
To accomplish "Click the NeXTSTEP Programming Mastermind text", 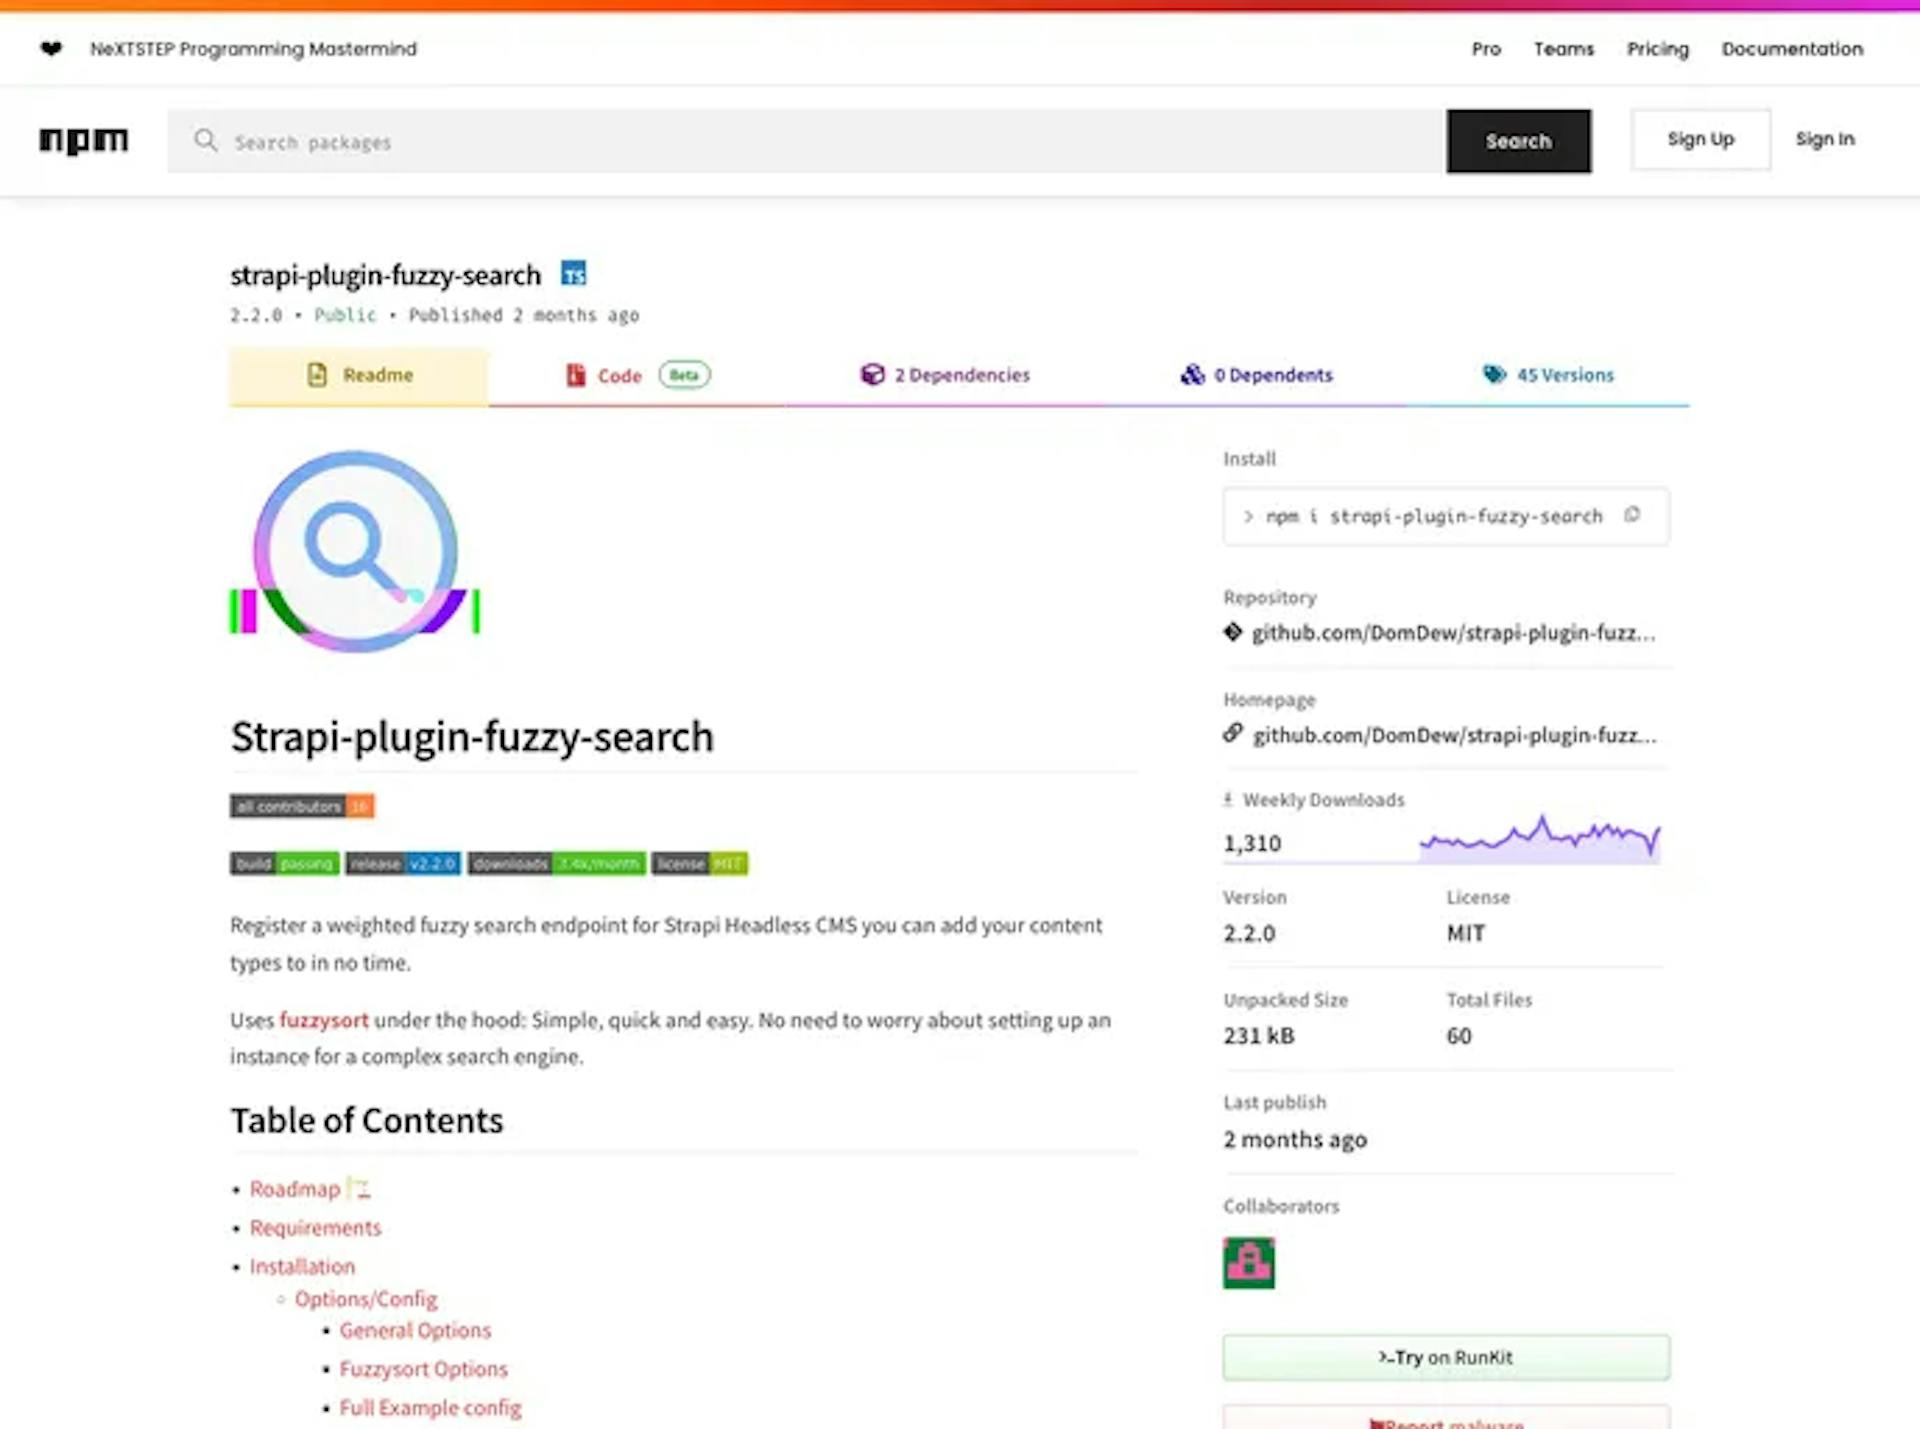I will [x=253, y=49].
